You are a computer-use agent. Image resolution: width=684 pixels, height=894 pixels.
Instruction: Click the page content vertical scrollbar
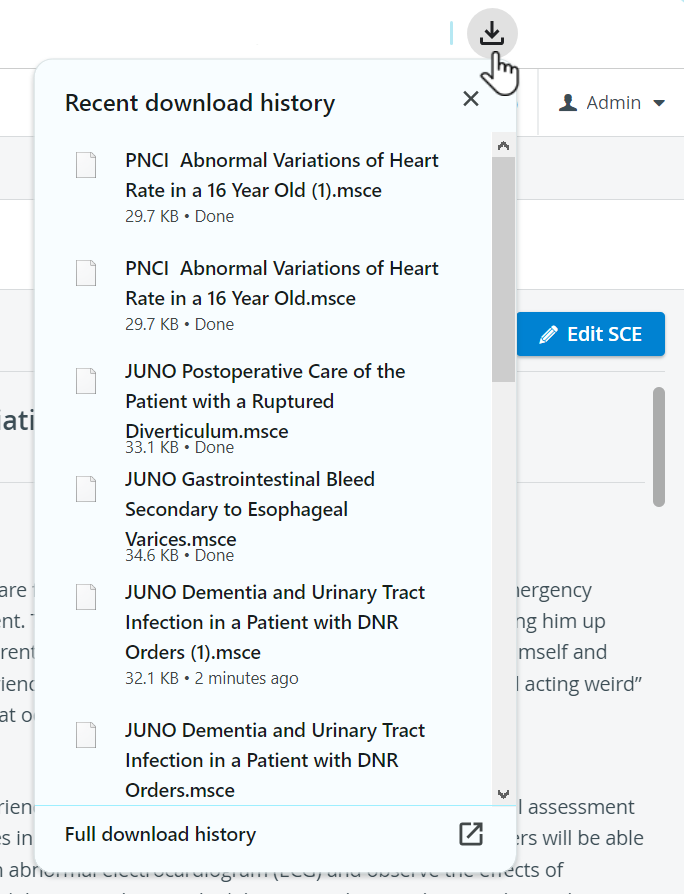pyautogui.click(x=659, y=447)
